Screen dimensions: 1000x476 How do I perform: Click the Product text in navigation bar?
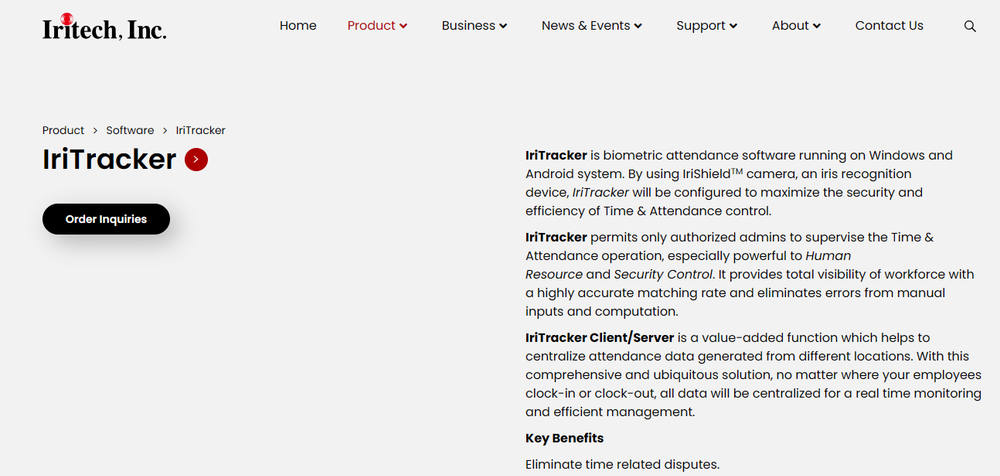371,26
